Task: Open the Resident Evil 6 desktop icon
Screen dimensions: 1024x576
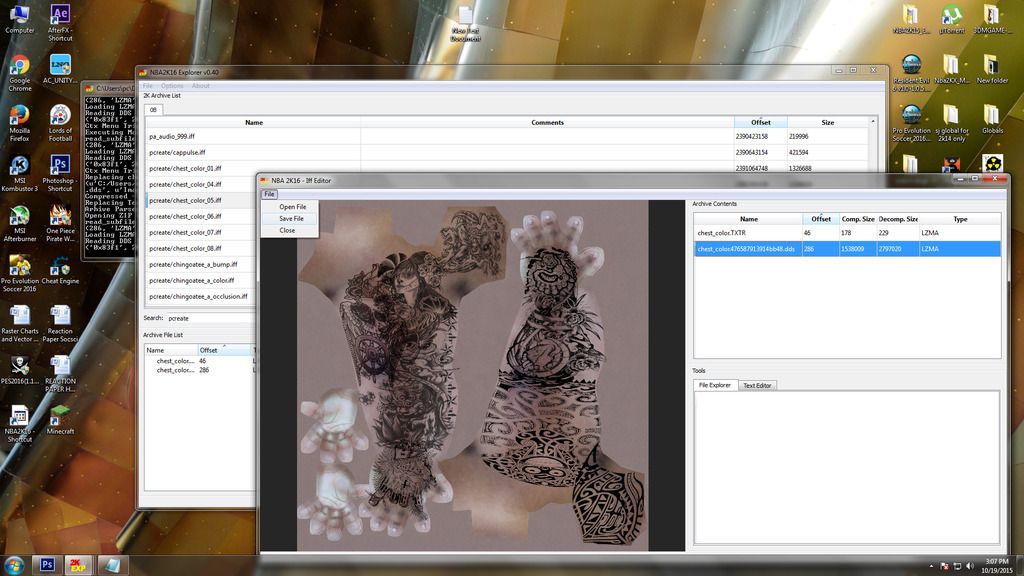Action: coord(911,73)
